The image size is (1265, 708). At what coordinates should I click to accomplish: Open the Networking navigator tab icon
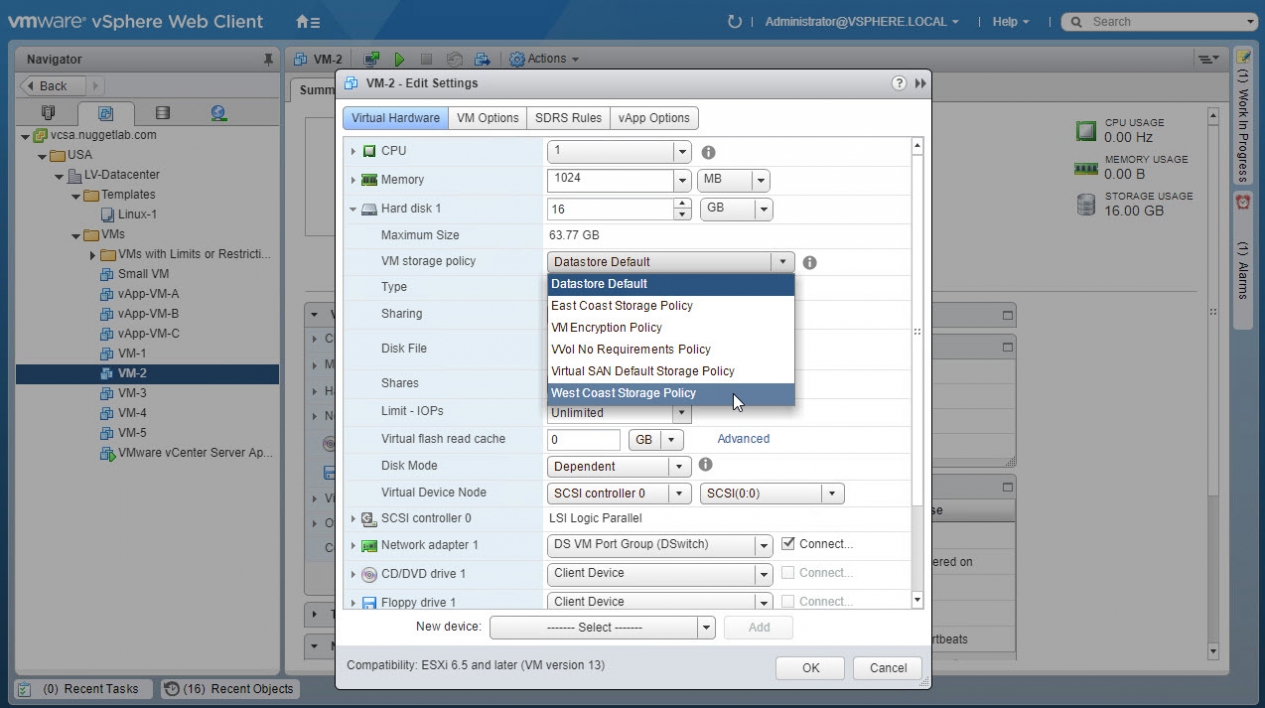pos(217,113)
